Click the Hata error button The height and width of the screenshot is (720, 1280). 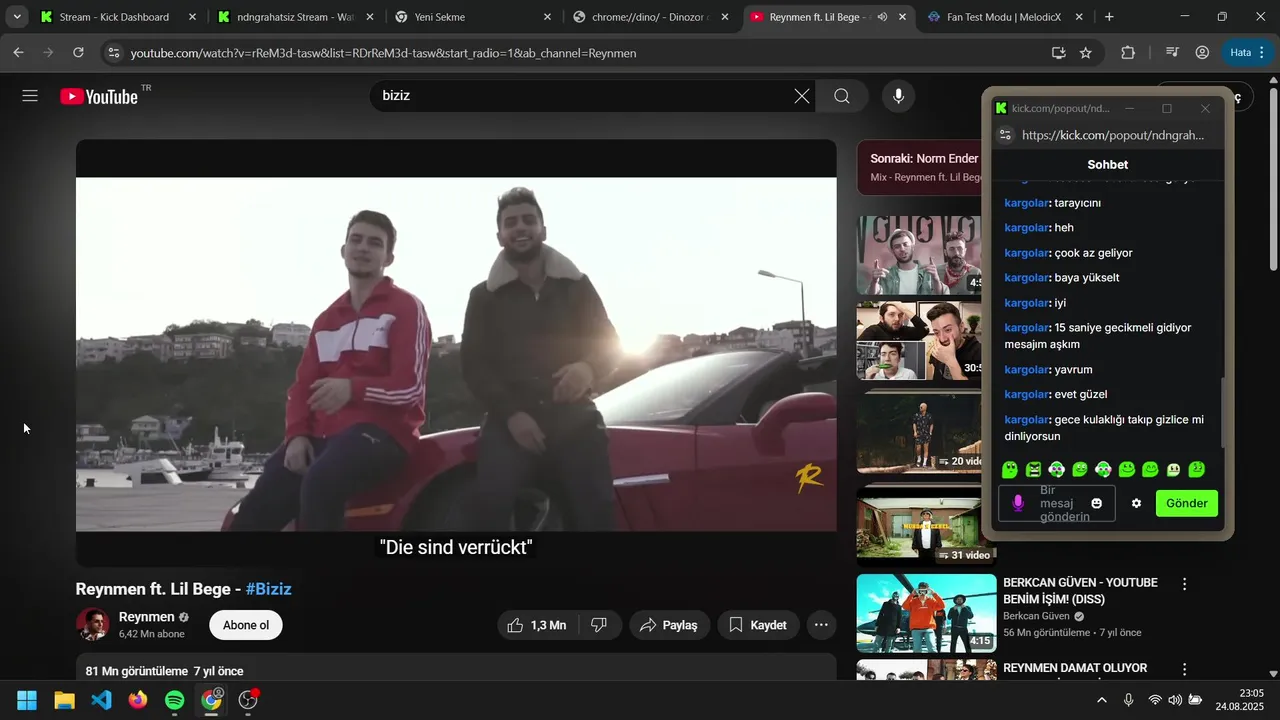(1240, 52)
